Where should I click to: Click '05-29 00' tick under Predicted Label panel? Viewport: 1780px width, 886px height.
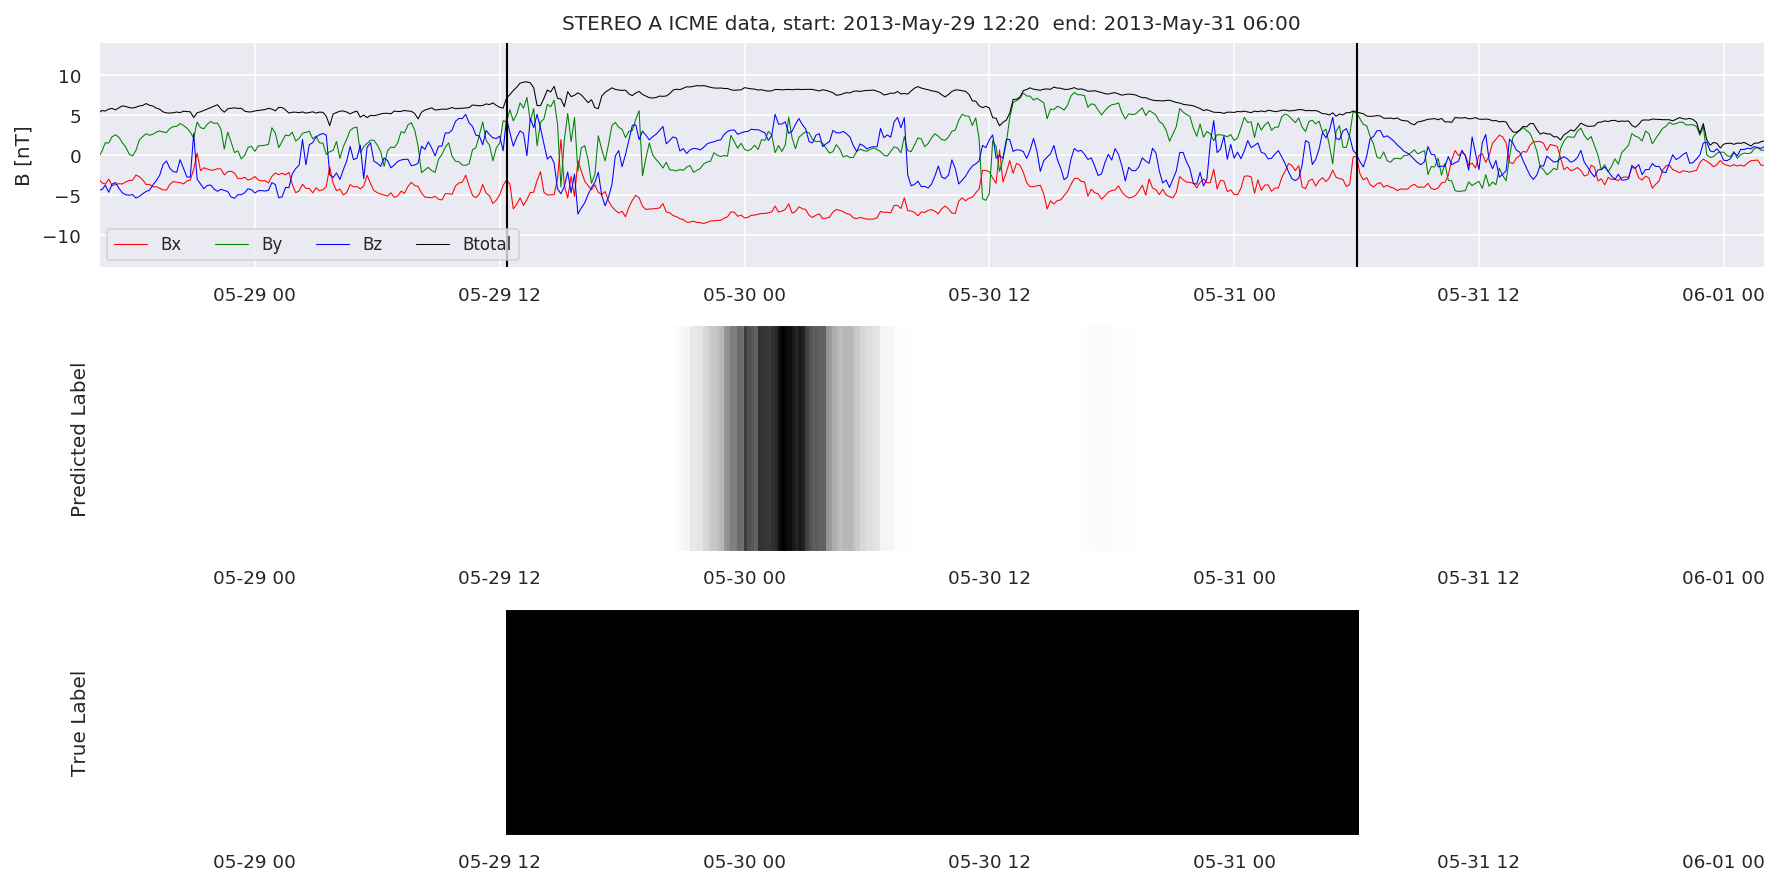pyautogui.click(x=255, y=578)
